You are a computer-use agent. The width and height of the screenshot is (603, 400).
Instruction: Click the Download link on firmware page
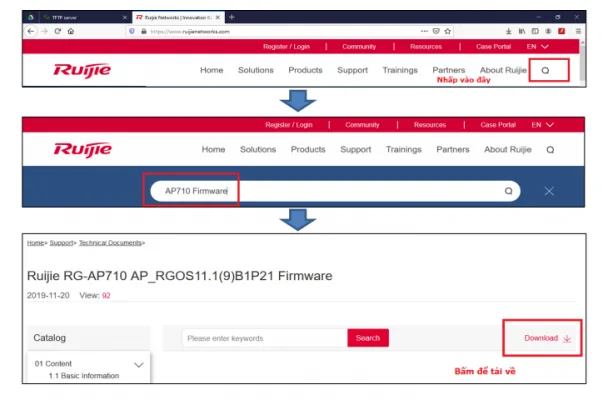click(541, 338)
